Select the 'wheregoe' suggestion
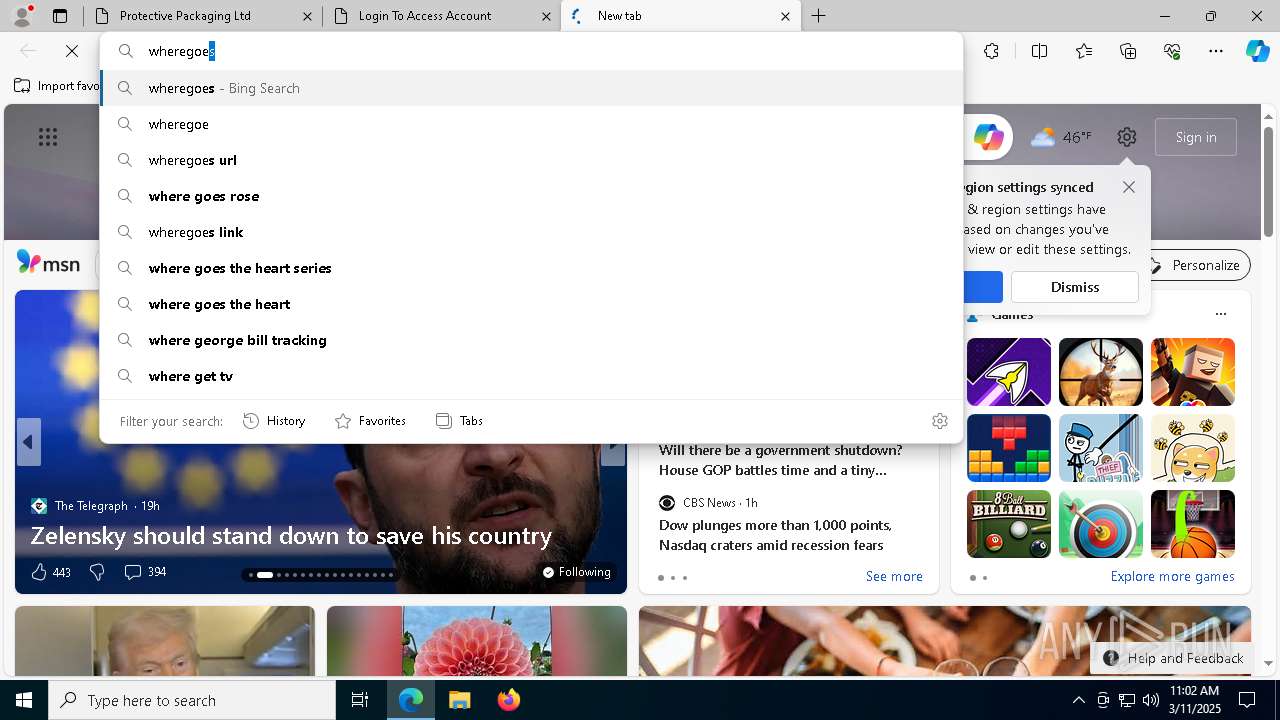 [x=531, y=124]
